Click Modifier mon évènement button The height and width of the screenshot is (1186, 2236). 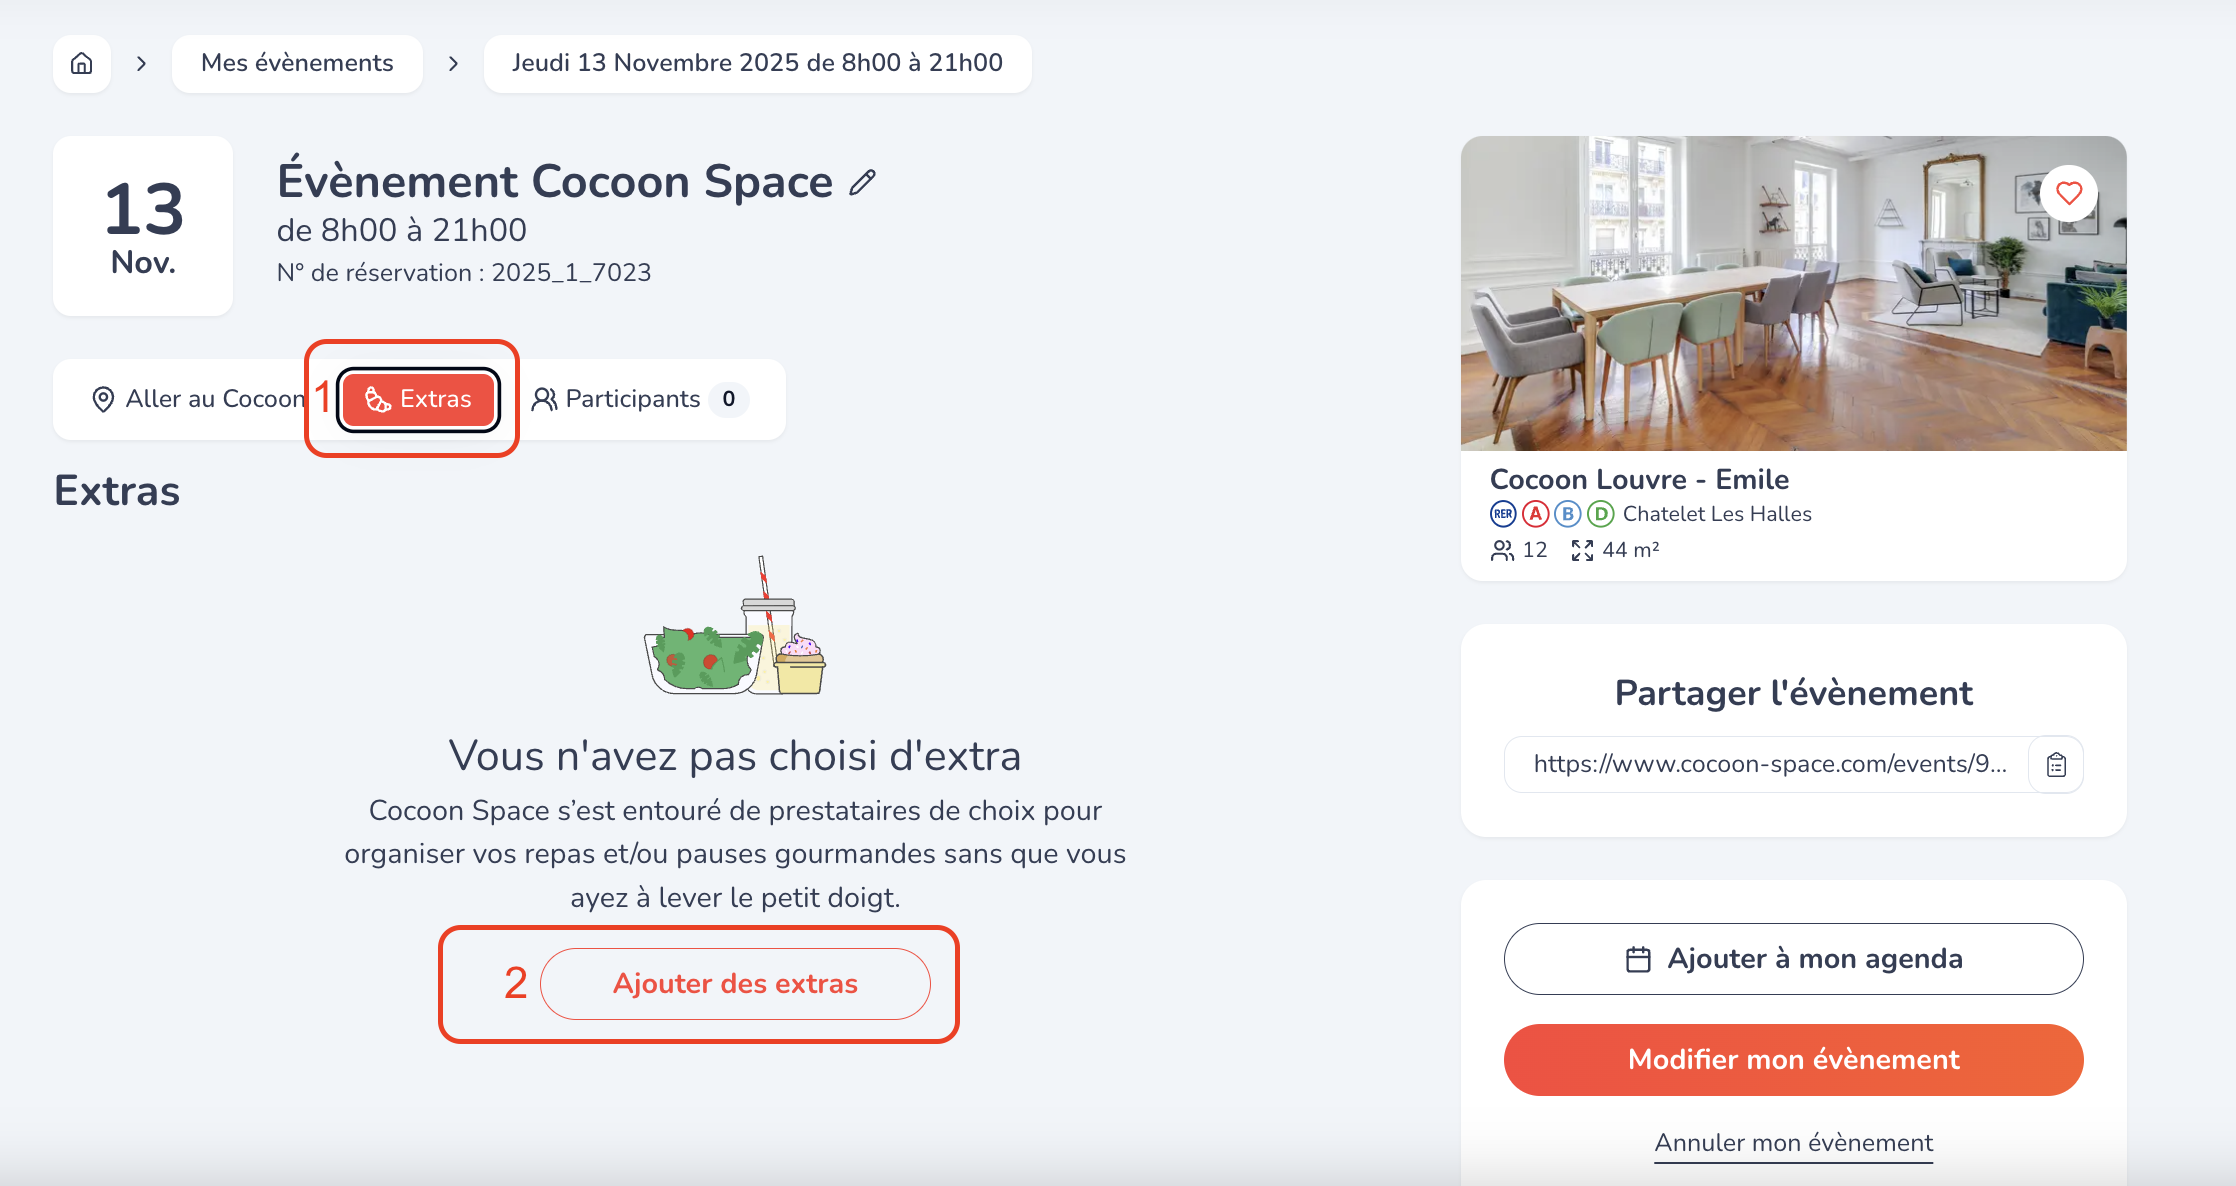coord(1793,1060)
